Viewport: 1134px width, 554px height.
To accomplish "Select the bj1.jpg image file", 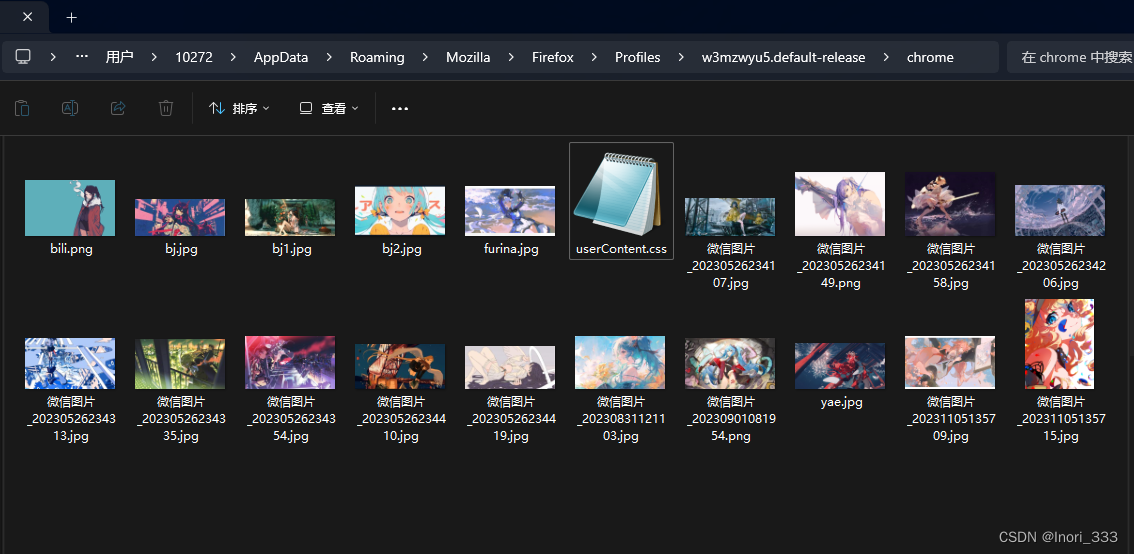I will (x=289, y=218).
